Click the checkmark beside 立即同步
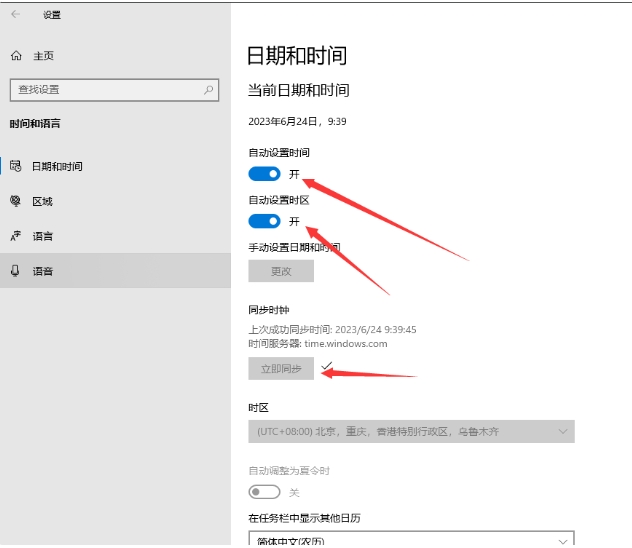The height and width of the screenshot is (548, 632). pyautogui.click(x=327, y=367)
